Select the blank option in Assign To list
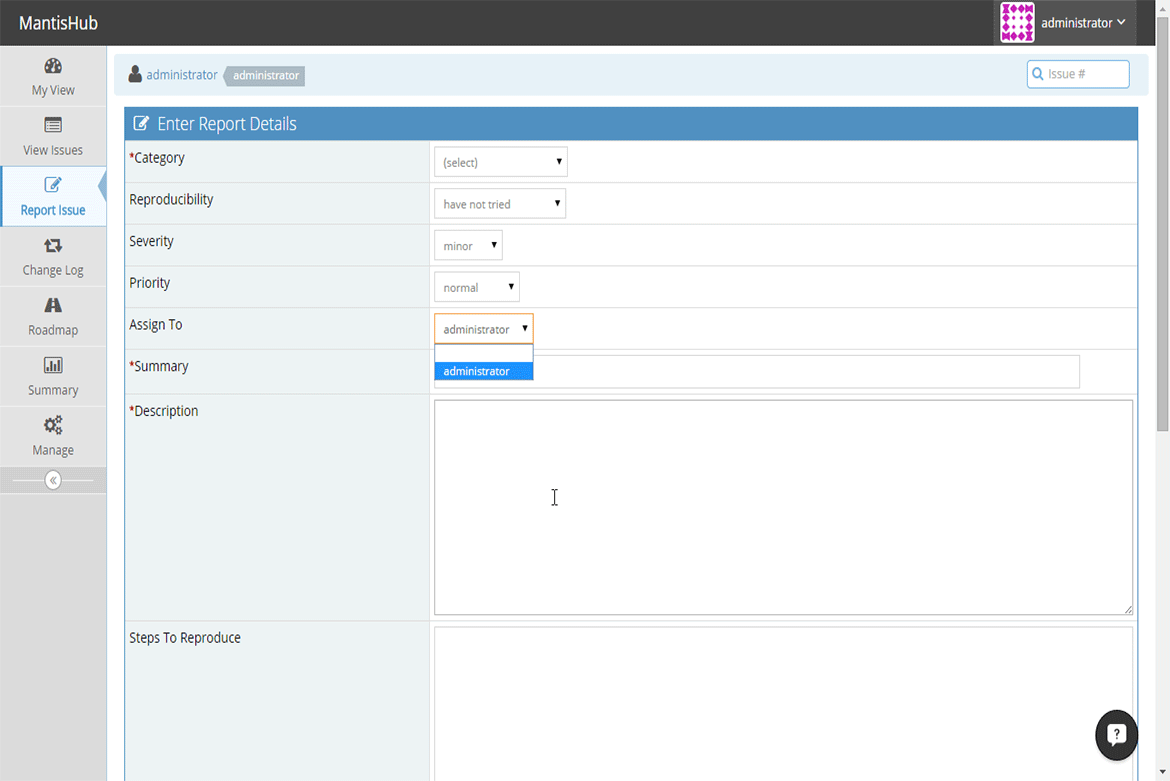This screenshot has height=781, width=1170. (484, 354)
